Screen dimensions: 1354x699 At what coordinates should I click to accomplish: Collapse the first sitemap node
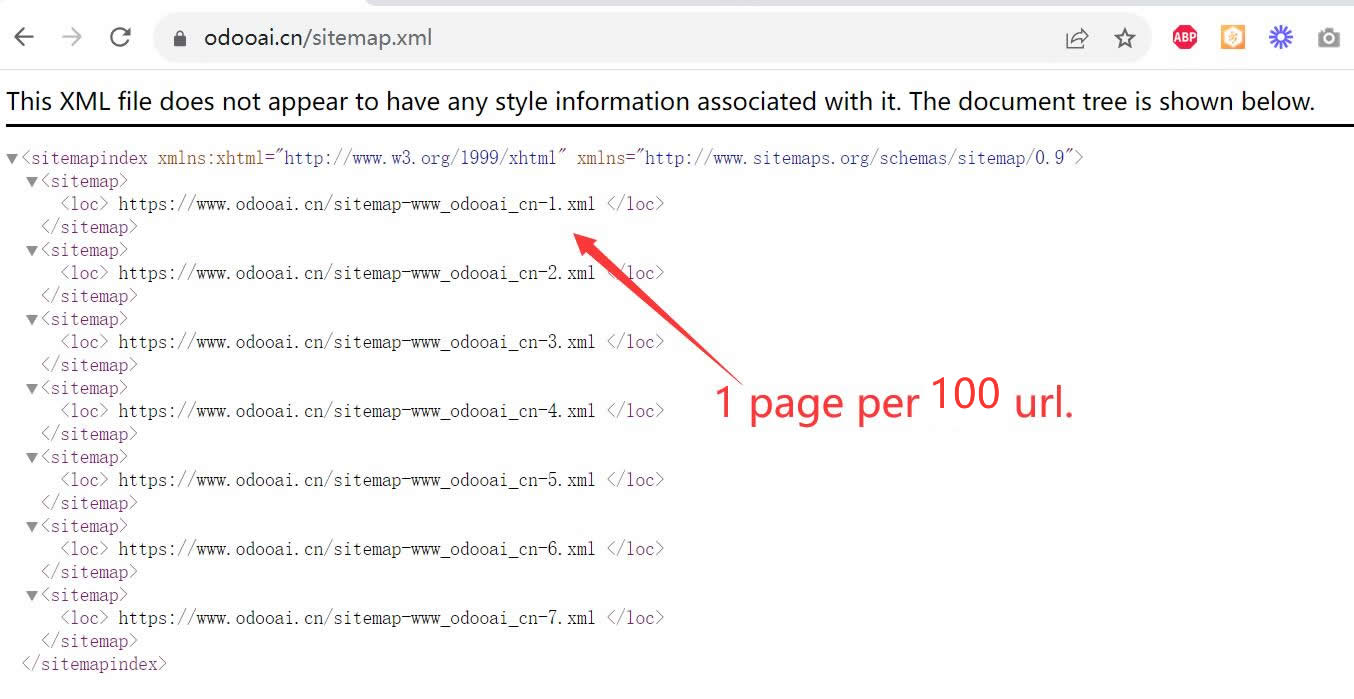point(32,181)
